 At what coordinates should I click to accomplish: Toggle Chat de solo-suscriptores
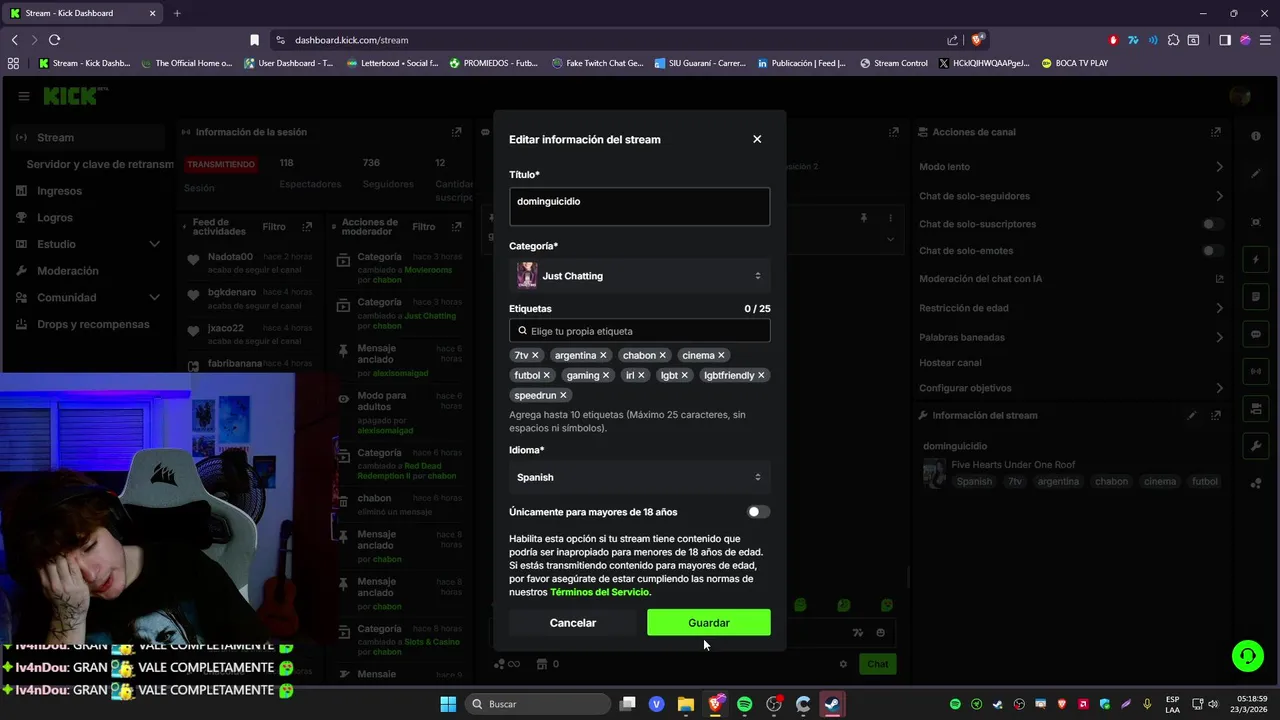coord(1212,224)
